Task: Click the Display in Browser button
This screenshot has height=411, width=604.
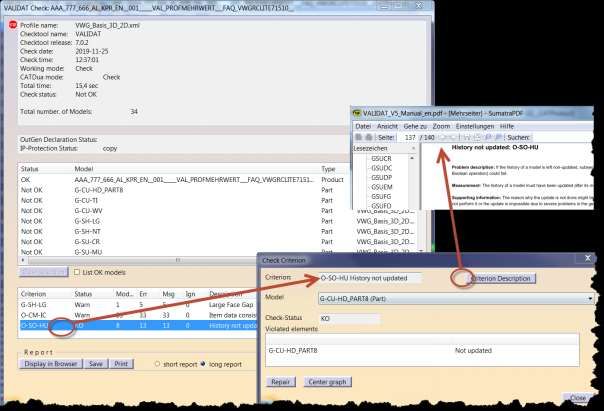Action: pos(50,364)
